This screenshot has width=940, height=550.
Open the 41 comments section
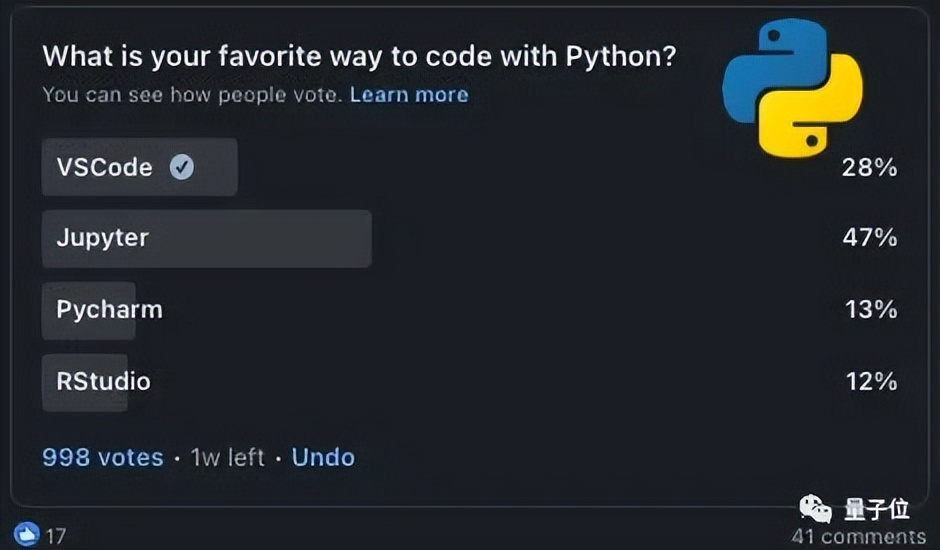pyautogui.click(x=858, y=537)
